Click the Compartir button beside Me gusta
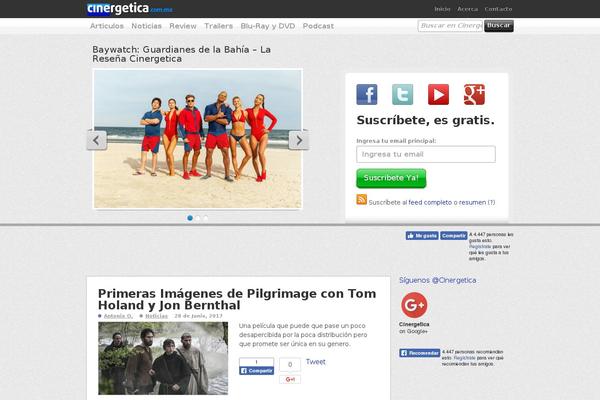The height and width of the screenshot is (400, 600). 453,236
